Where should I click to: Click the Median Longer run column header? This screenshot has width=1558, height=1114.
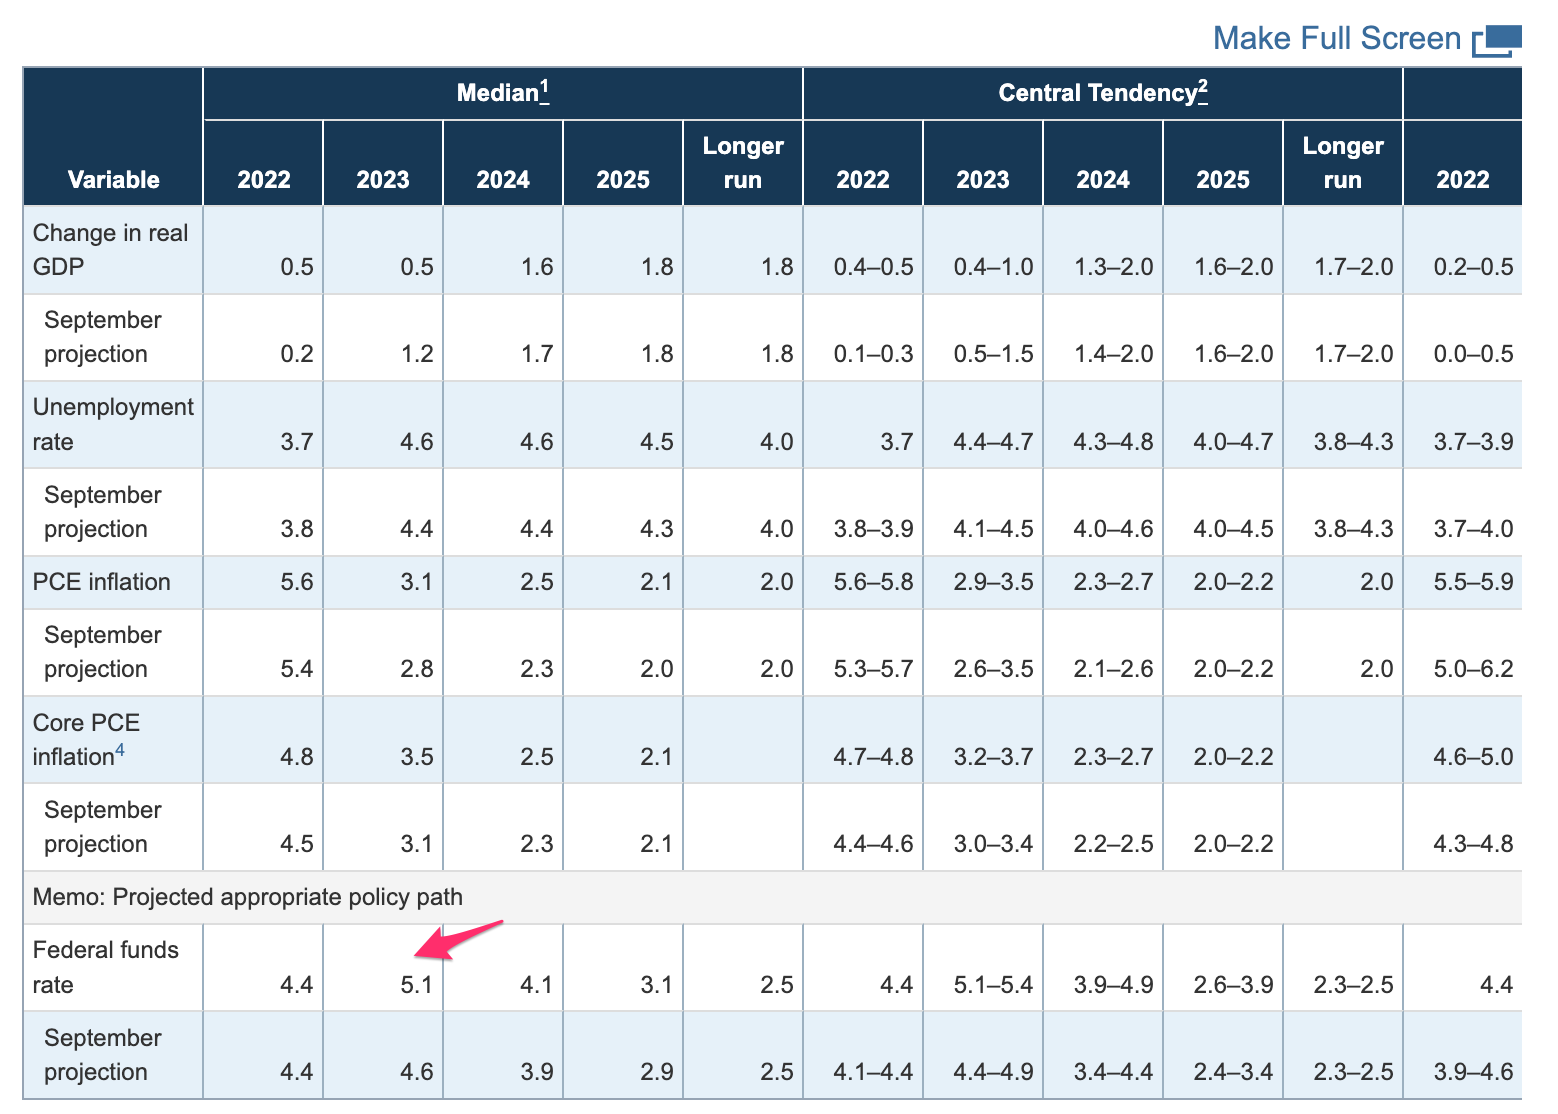point(742,162)
